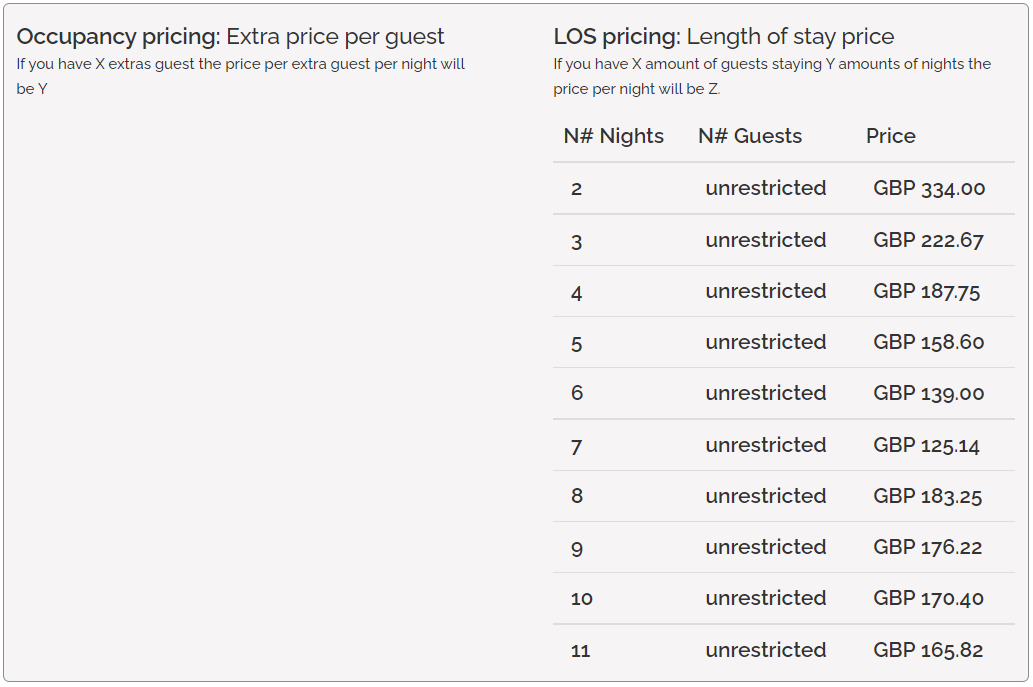This screenshot has height=687, width=1033.
Task: Click "unrestricted" in the 2 nights row
Action: pos(765,188)
